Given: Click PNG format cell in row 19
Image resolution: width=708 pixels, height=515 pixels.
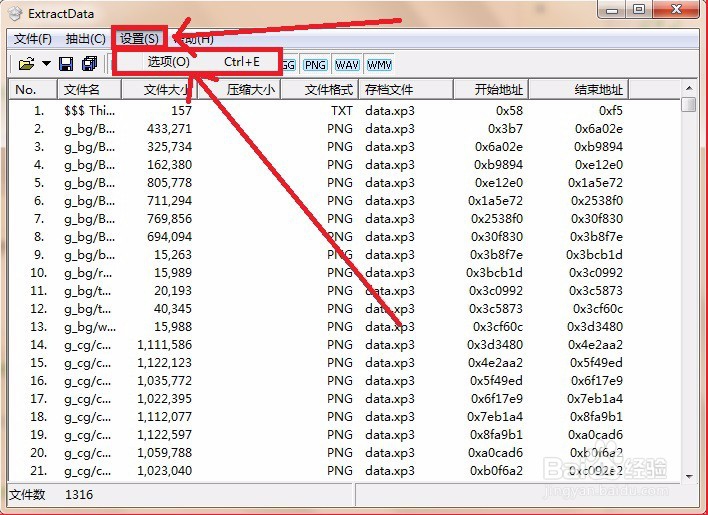Looking at the screenshot, I should [340, 435].
